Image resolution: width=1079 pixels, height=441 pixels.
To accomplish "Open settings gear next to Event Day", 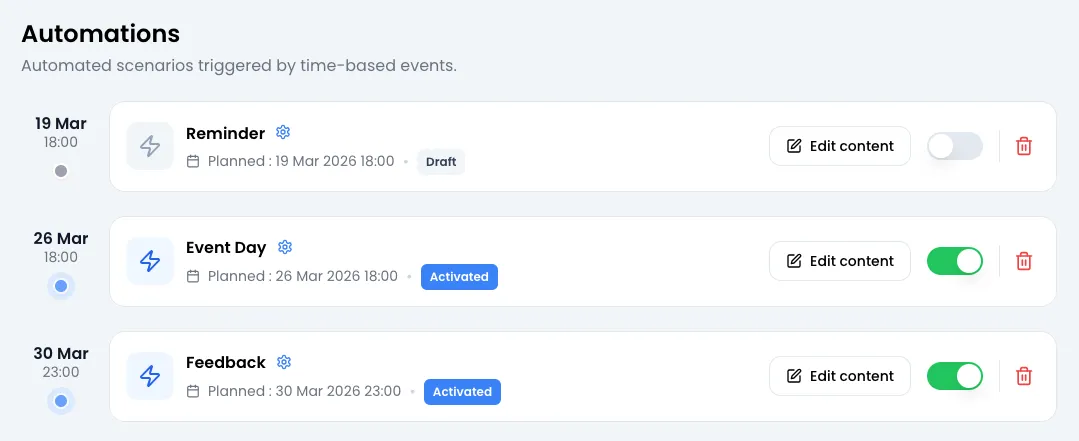I will (x=285, y=247).
